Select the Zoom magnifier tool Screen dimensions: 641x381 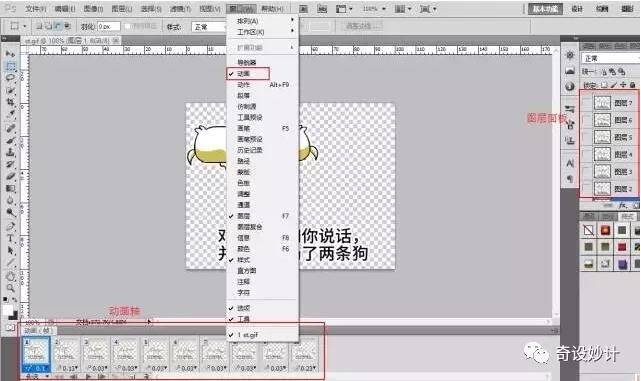coord(10,288)
